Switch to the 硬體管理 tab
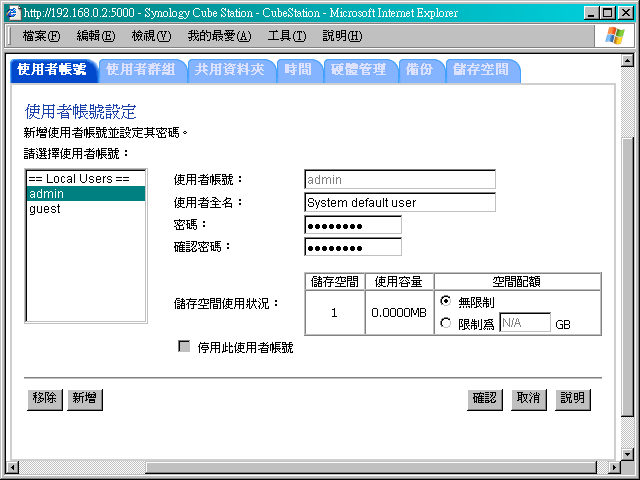 tap(360, 71)
